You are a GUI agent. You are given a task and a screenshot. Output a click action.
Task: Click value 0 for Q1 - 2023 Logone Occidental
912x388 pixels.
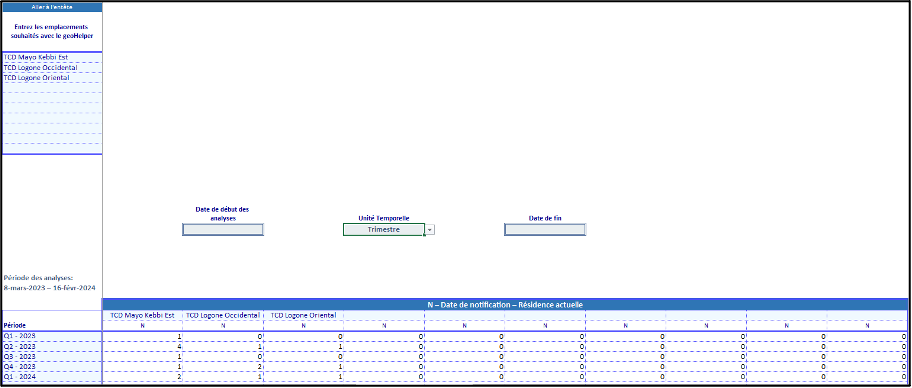coord(223,336)
